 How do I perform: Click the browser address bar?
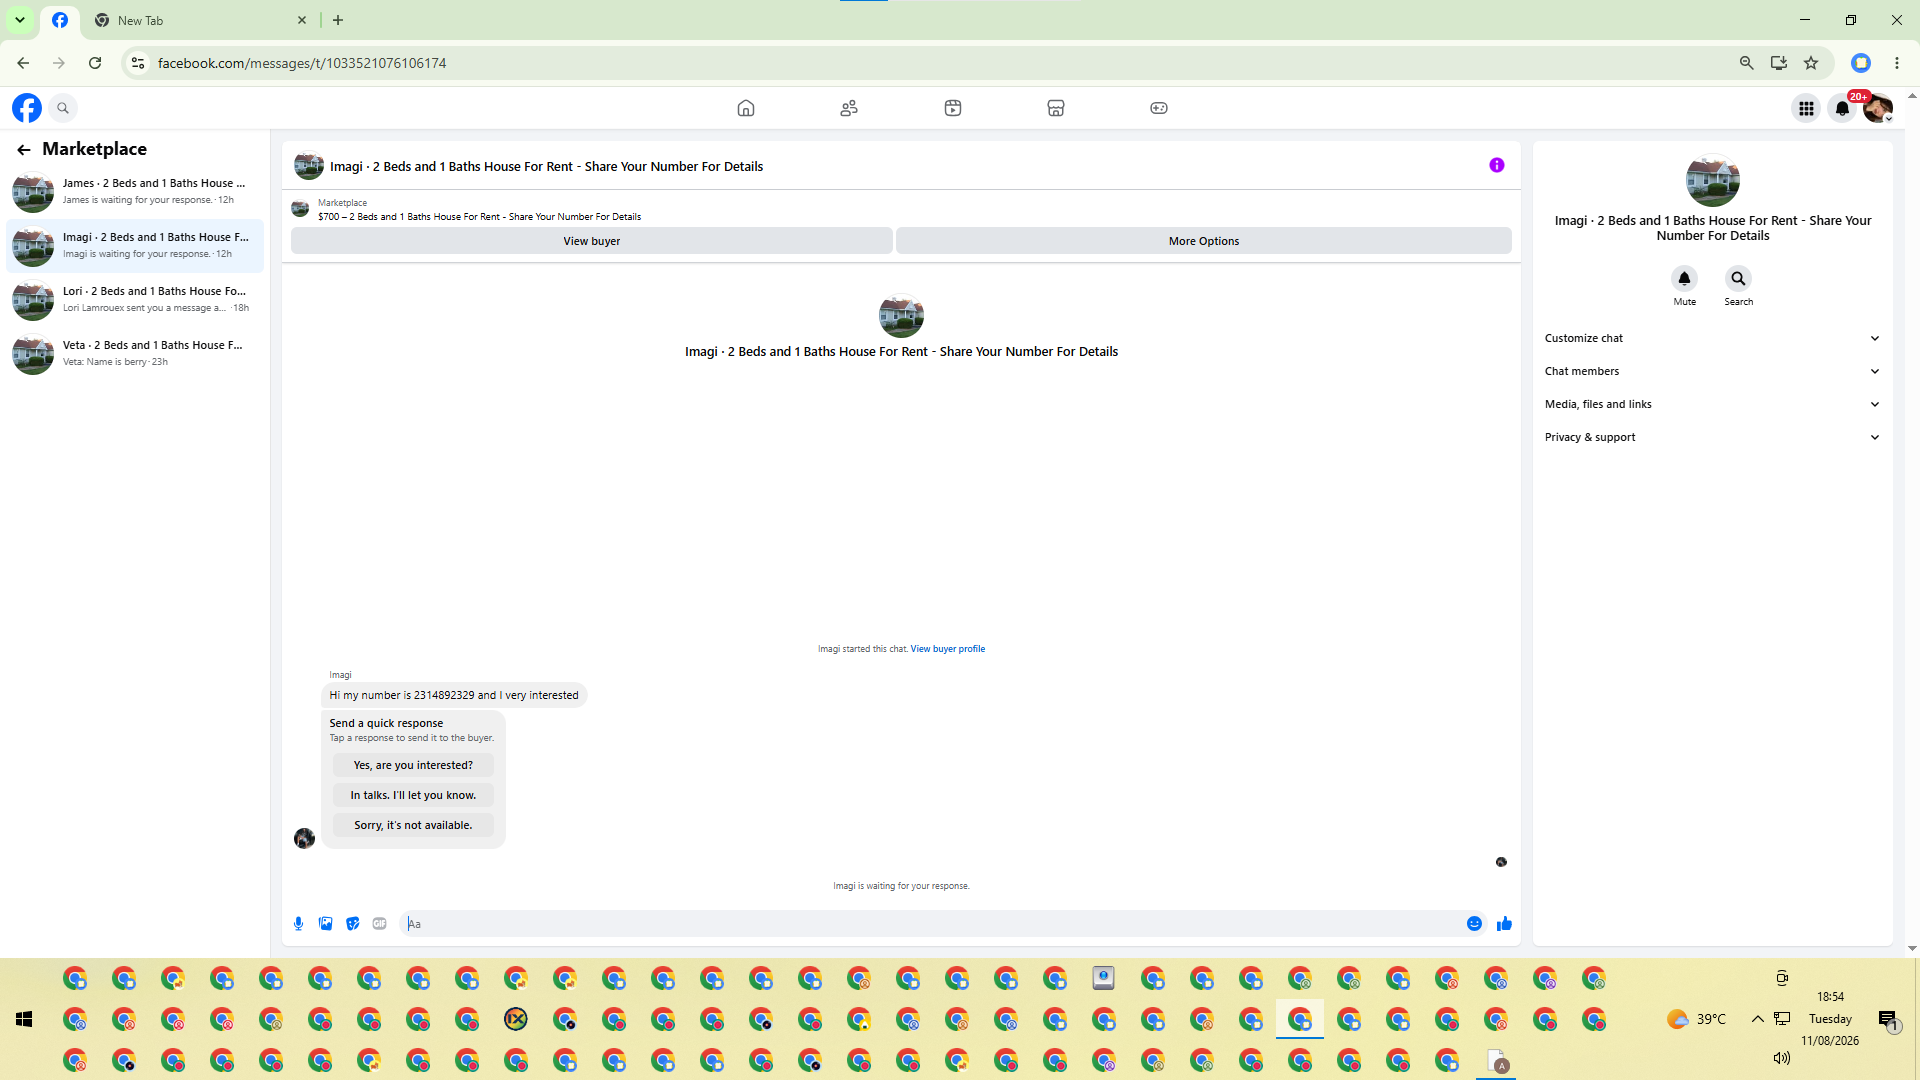coord(940,63)
